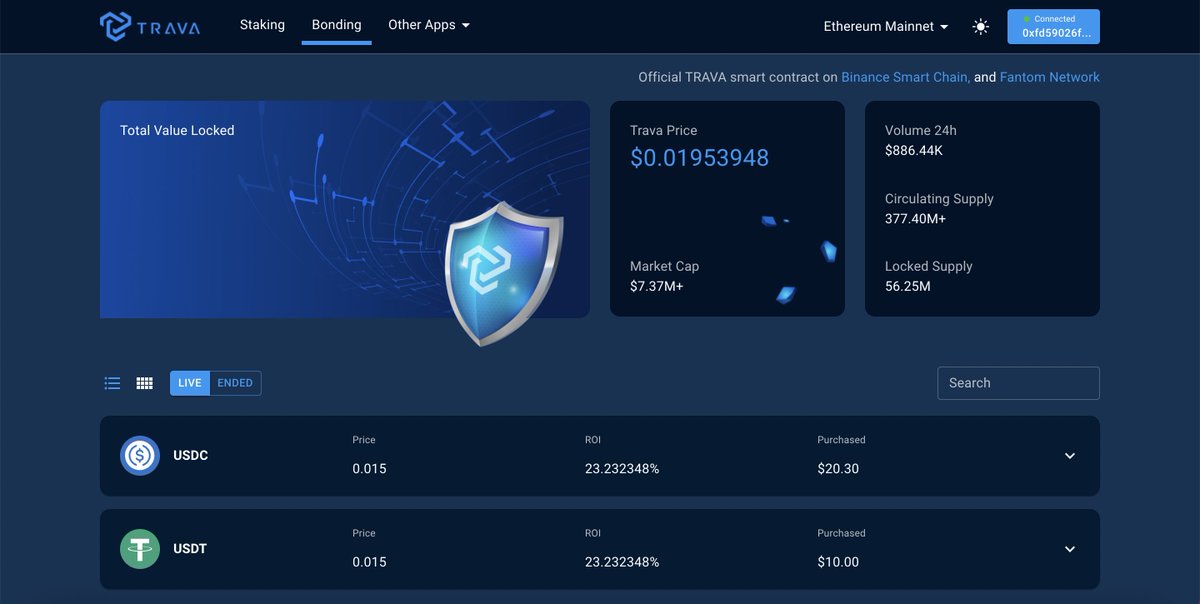
Task: Click the Circulating Supply 377.40M+ value
Action: click(x=915, y=219)
